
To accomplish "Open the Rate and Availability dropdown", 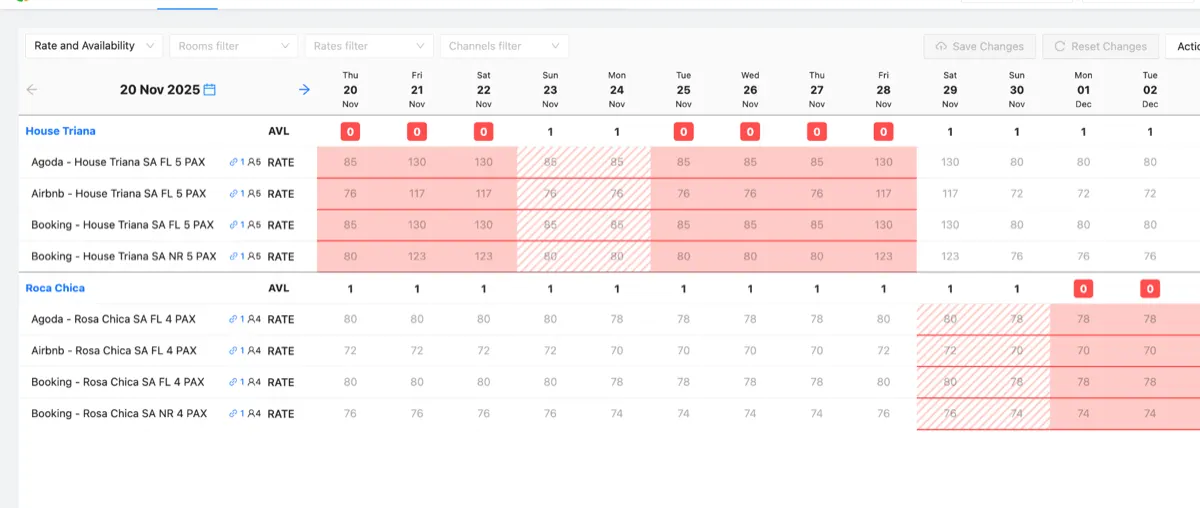I will click(x=94, y=46).
